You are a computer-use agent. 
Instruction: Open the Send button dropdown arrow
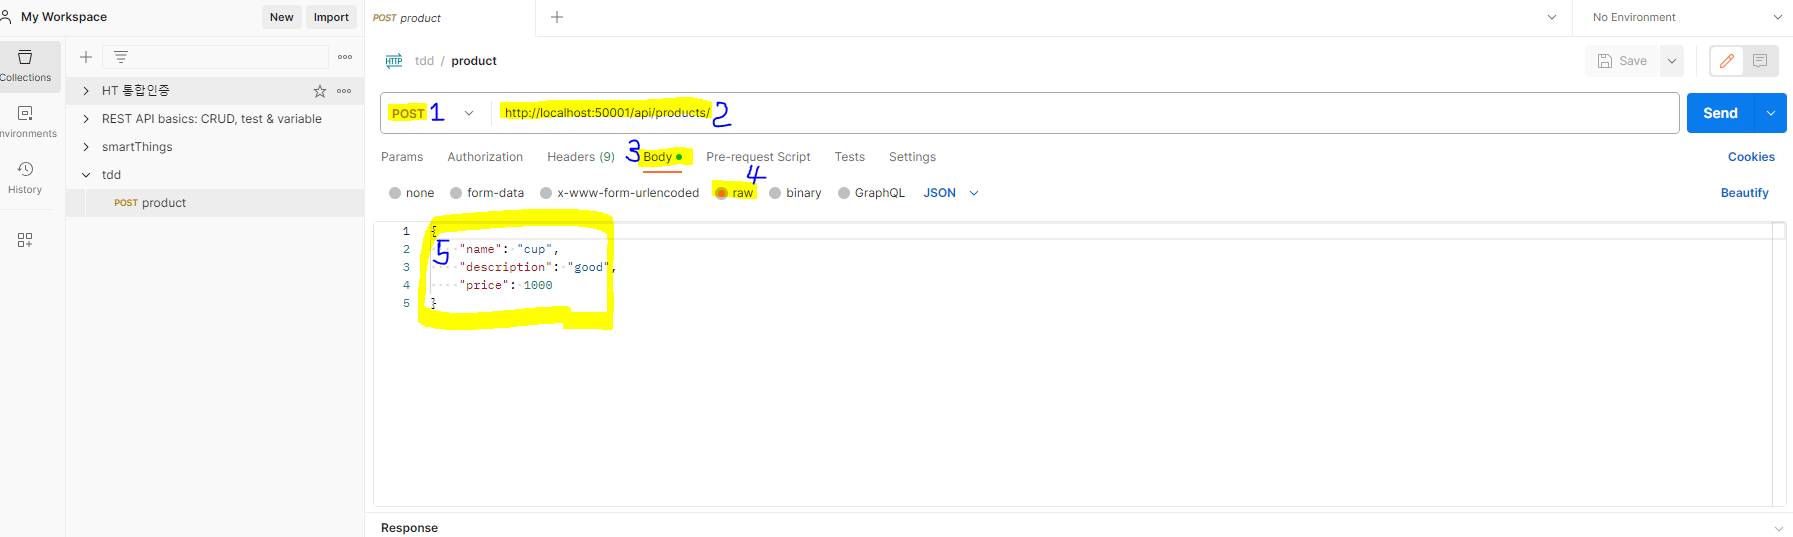(x=1771, y=113)
